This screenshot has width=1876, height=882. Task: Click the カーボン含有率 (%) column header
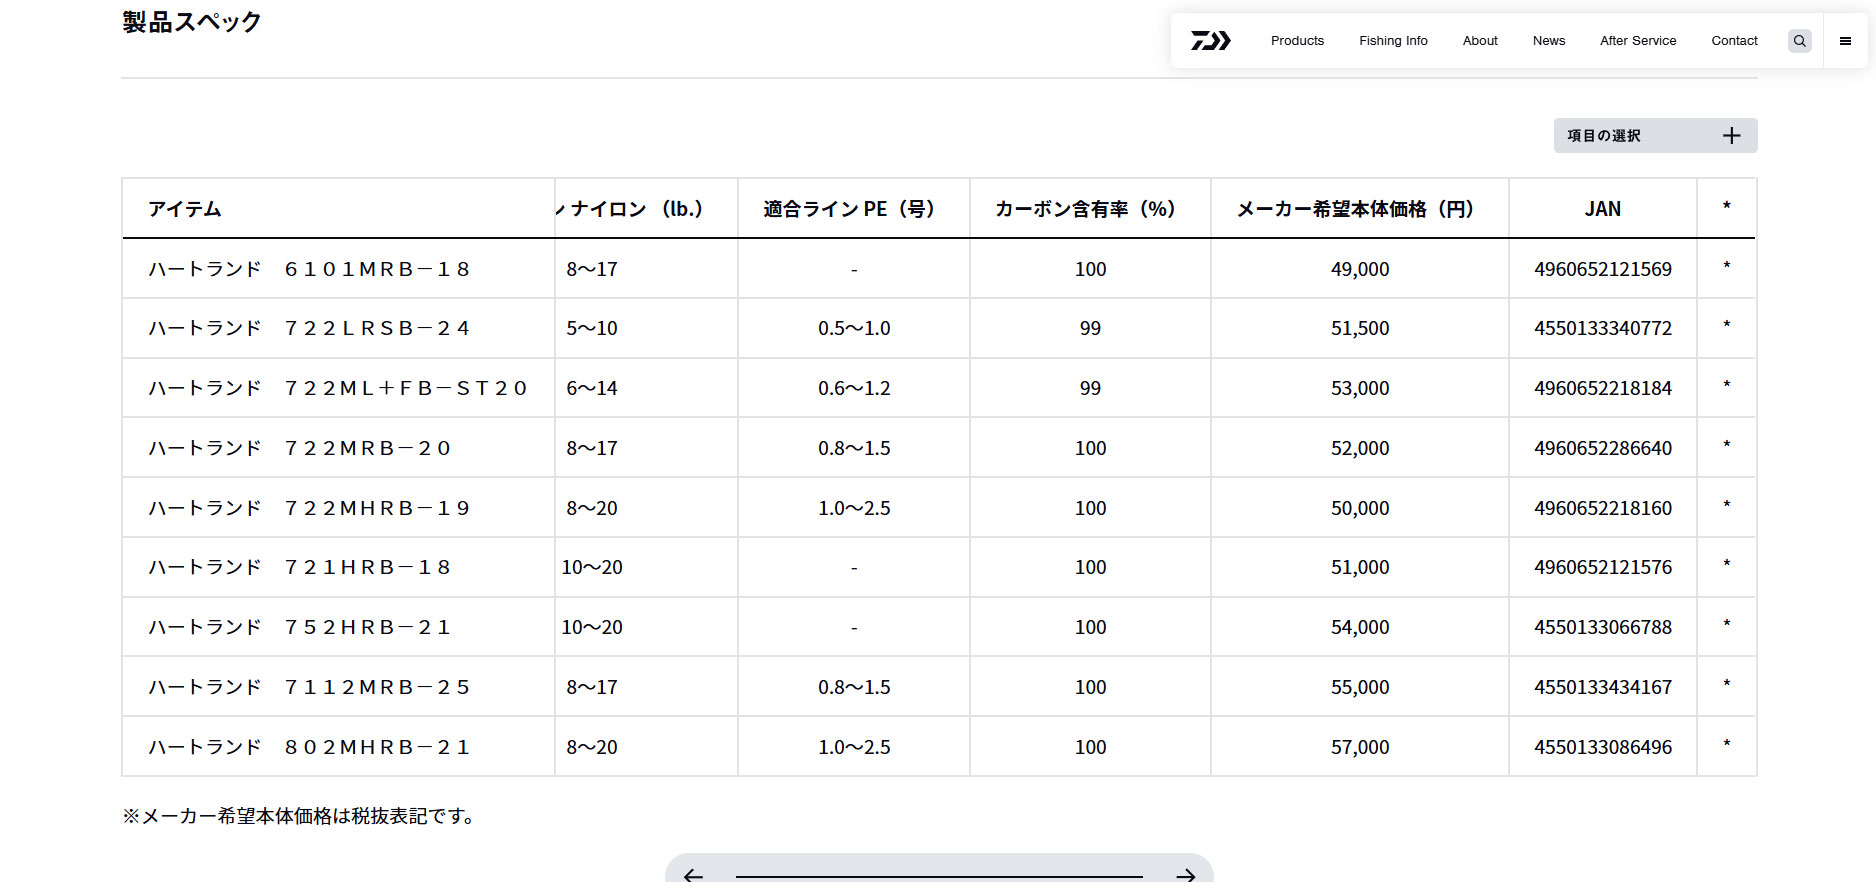(x=1090, y=209)
